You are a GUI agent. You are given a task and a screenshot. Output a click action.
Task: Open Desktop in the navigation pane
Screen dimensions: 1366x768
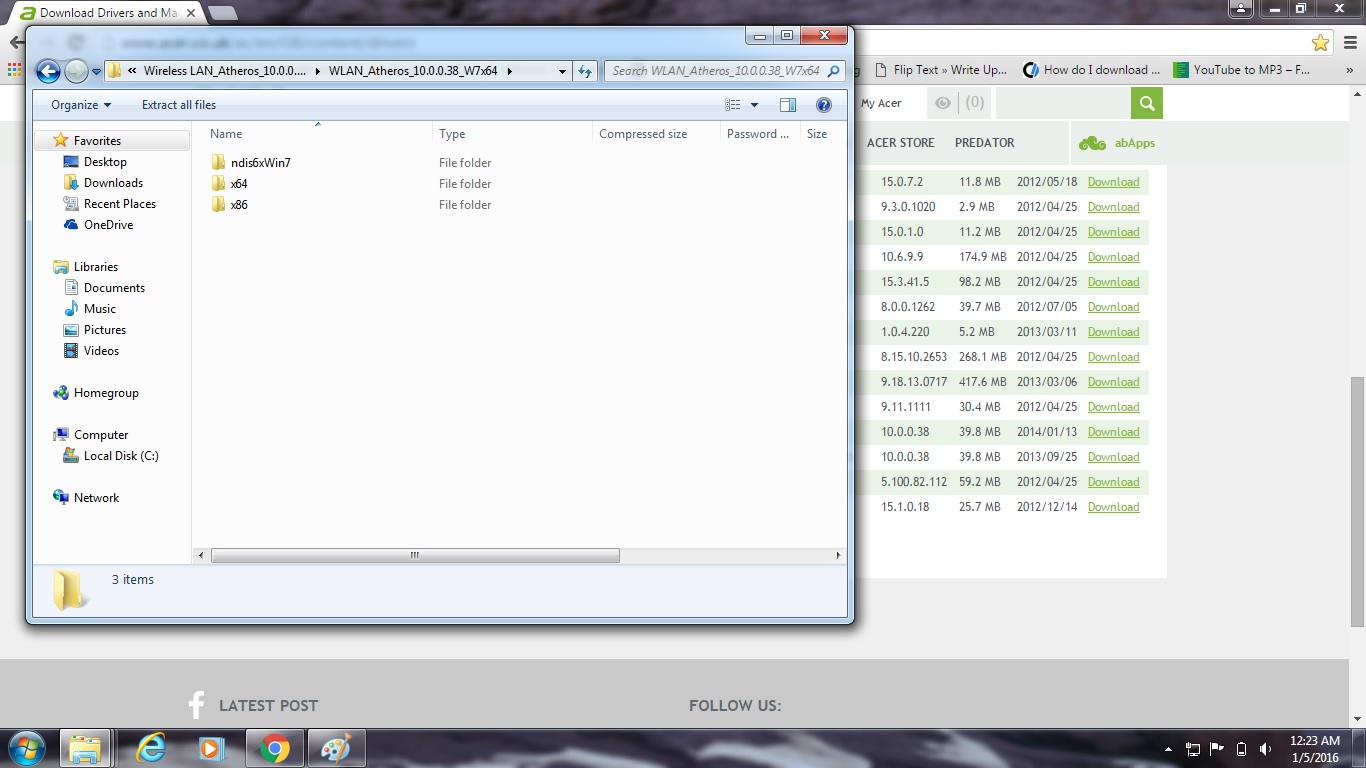105,162
